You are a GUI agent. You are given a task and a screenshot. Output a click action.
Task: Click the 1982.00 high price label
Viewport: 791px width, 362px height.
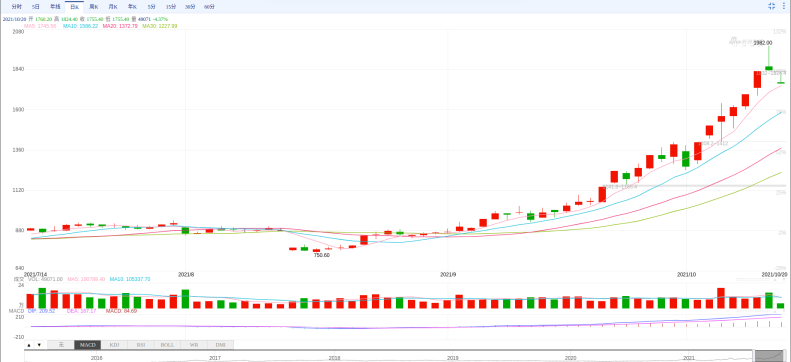(762, 43)
